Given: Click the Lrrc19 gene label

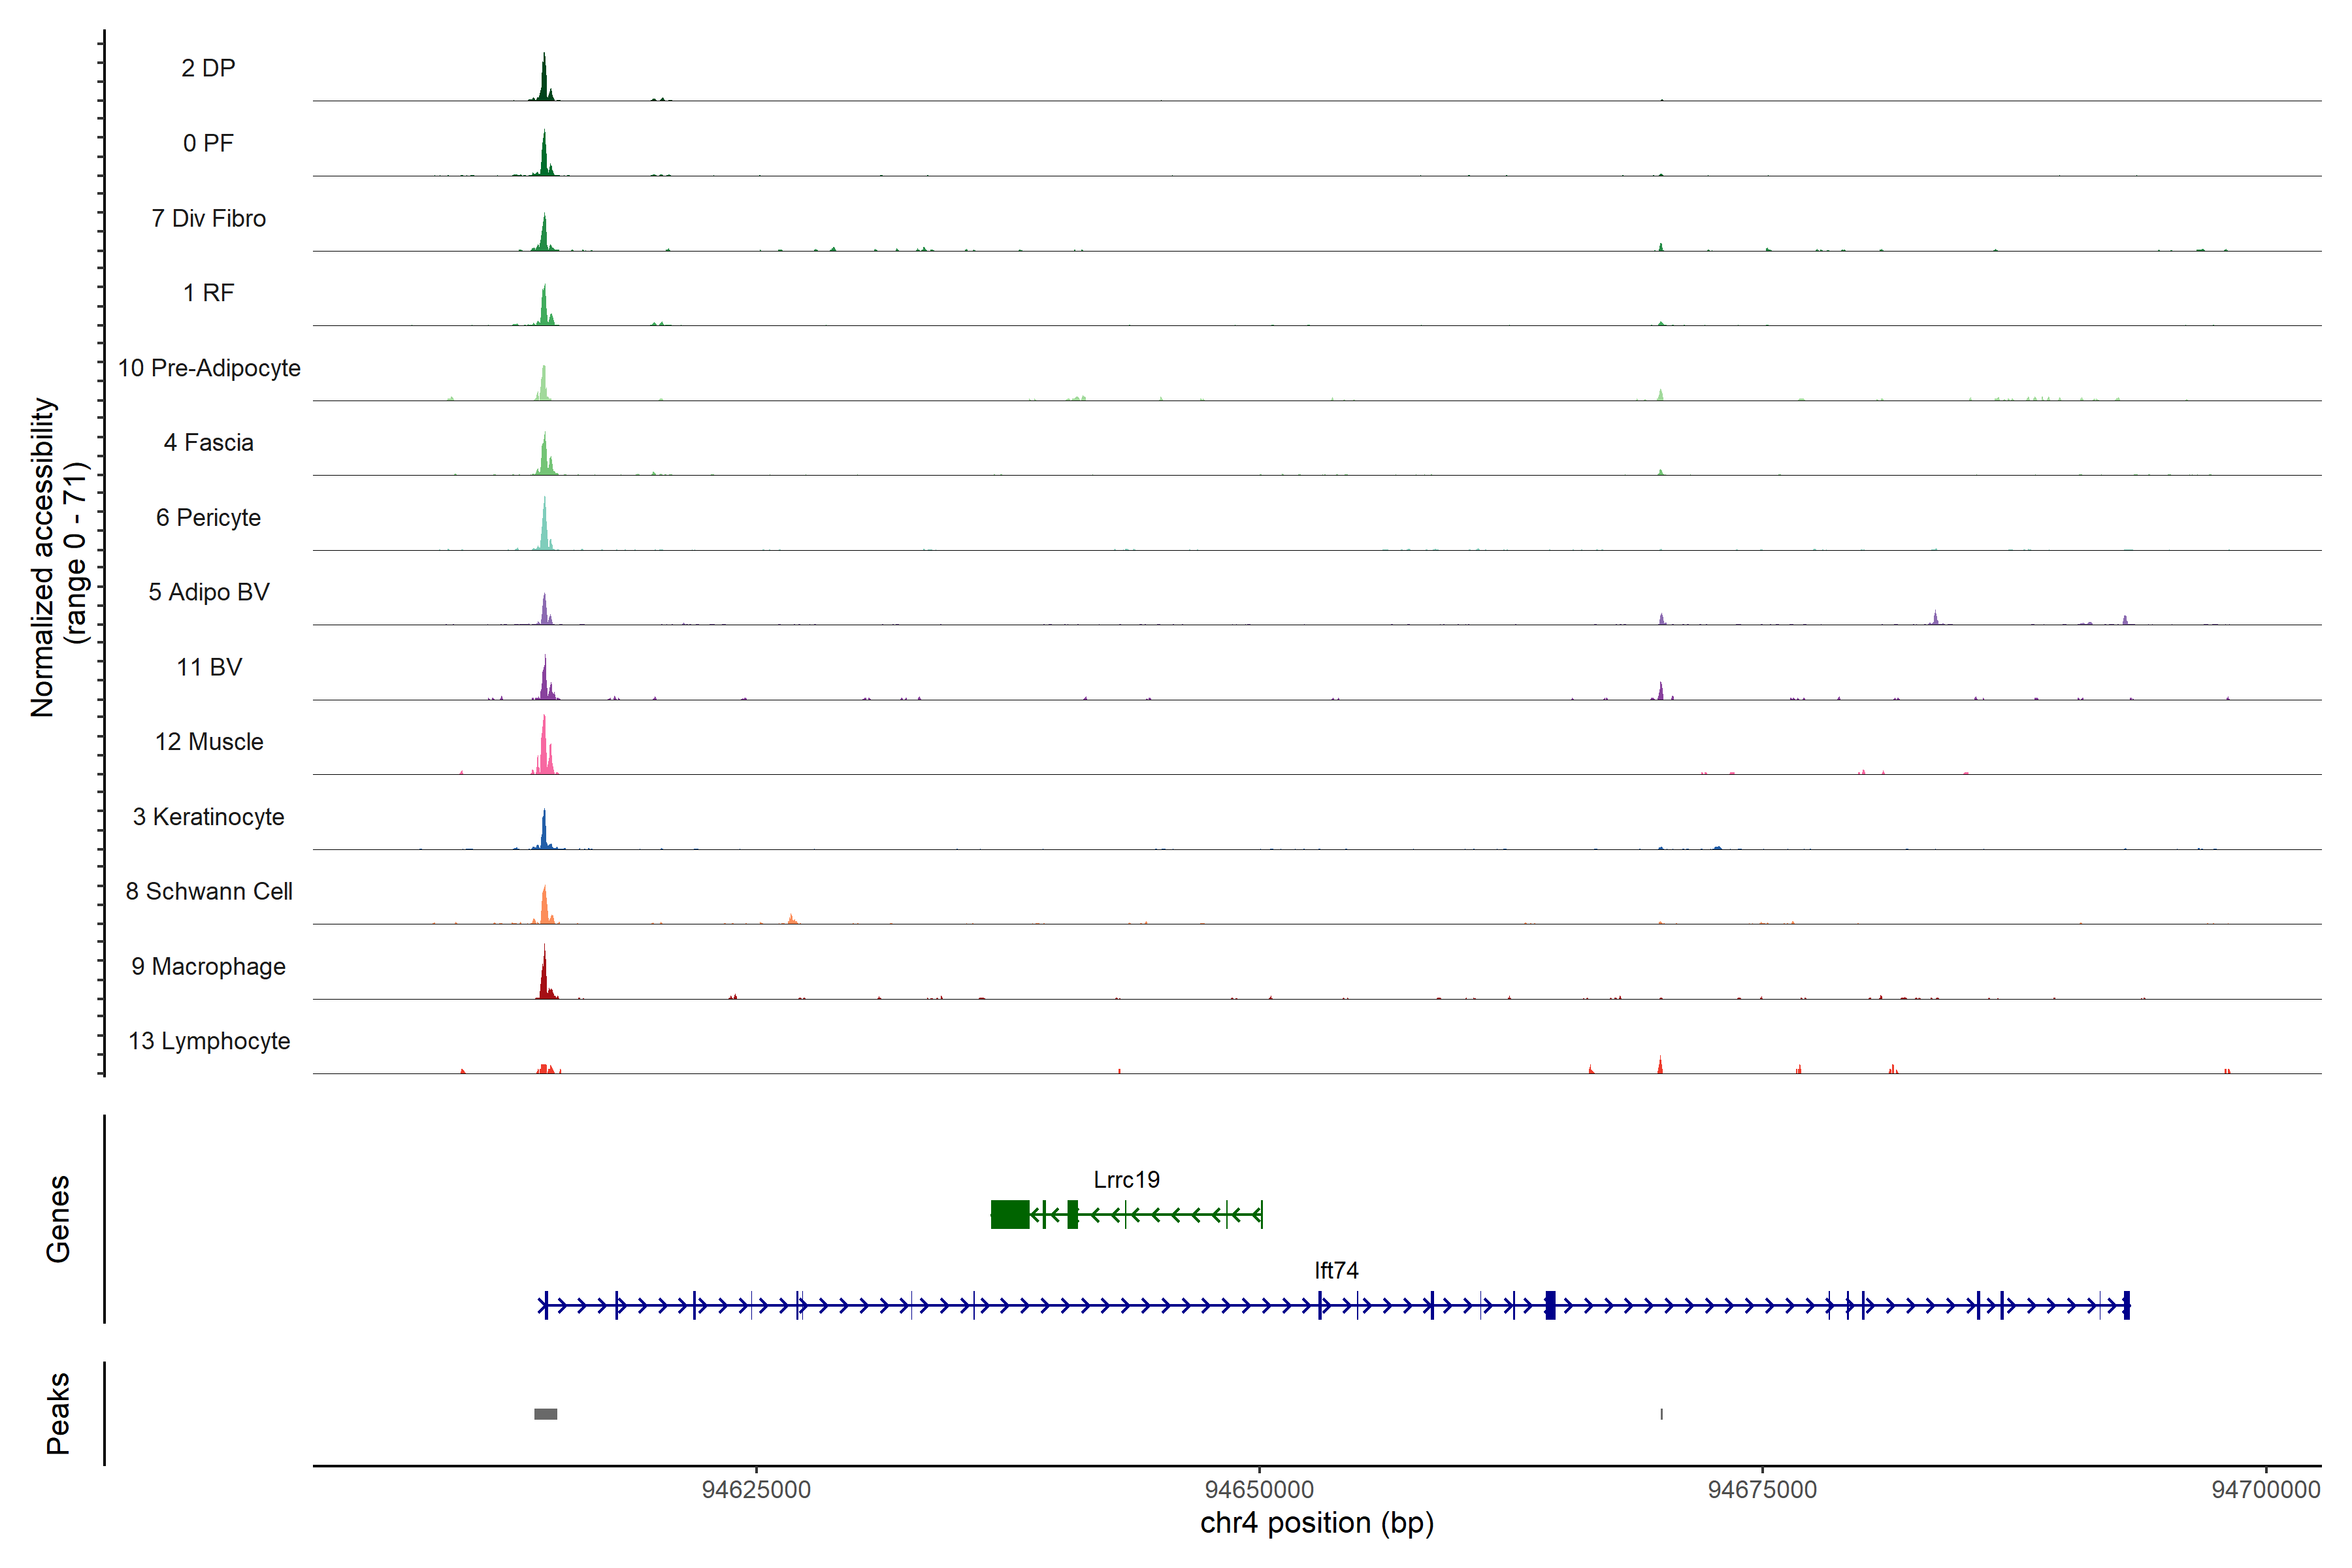Looking at the screenshot, I should click(x=1126, y=1180).
